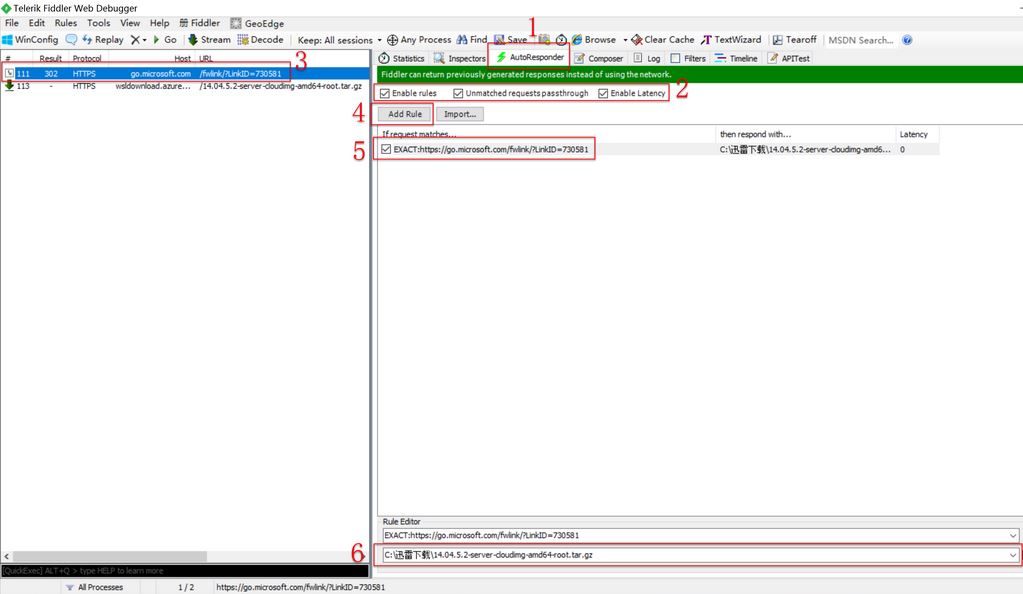Toggle Unmatched requests passthrough checkbox
This screenshot has height=594, width=1023.
tap(459, 93)
